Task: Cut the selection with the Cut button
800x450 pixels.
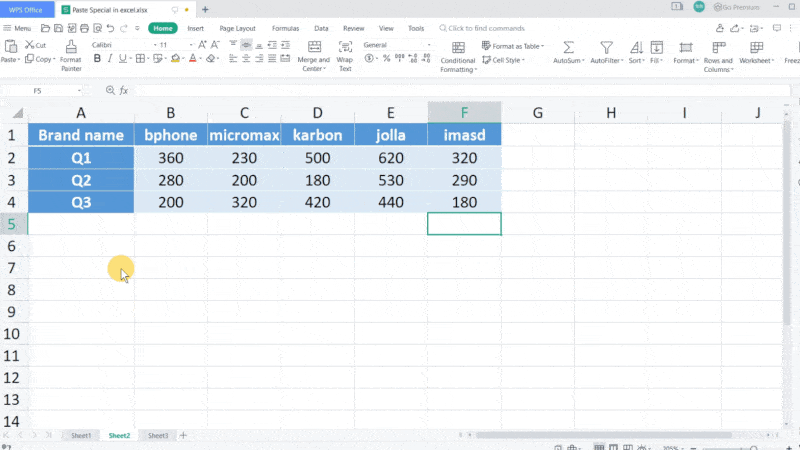Action: [x=36, y=45]
